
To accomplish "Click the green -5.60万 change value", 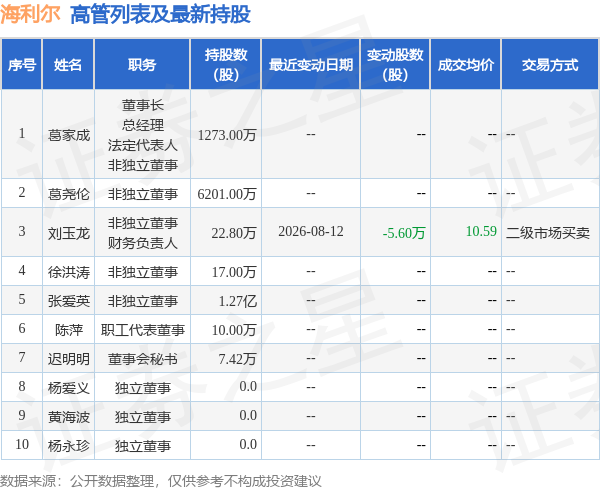I will pyautogui.click(x=404, y=233).
